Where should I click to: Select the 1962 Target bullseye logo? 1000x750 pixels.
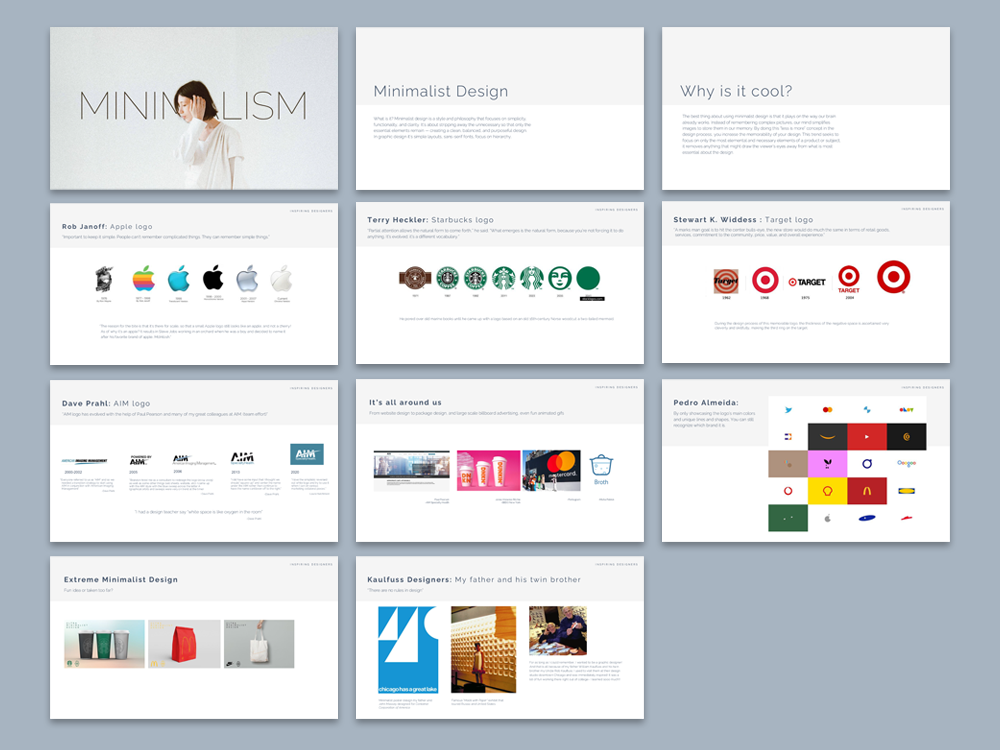click(726, 280)
